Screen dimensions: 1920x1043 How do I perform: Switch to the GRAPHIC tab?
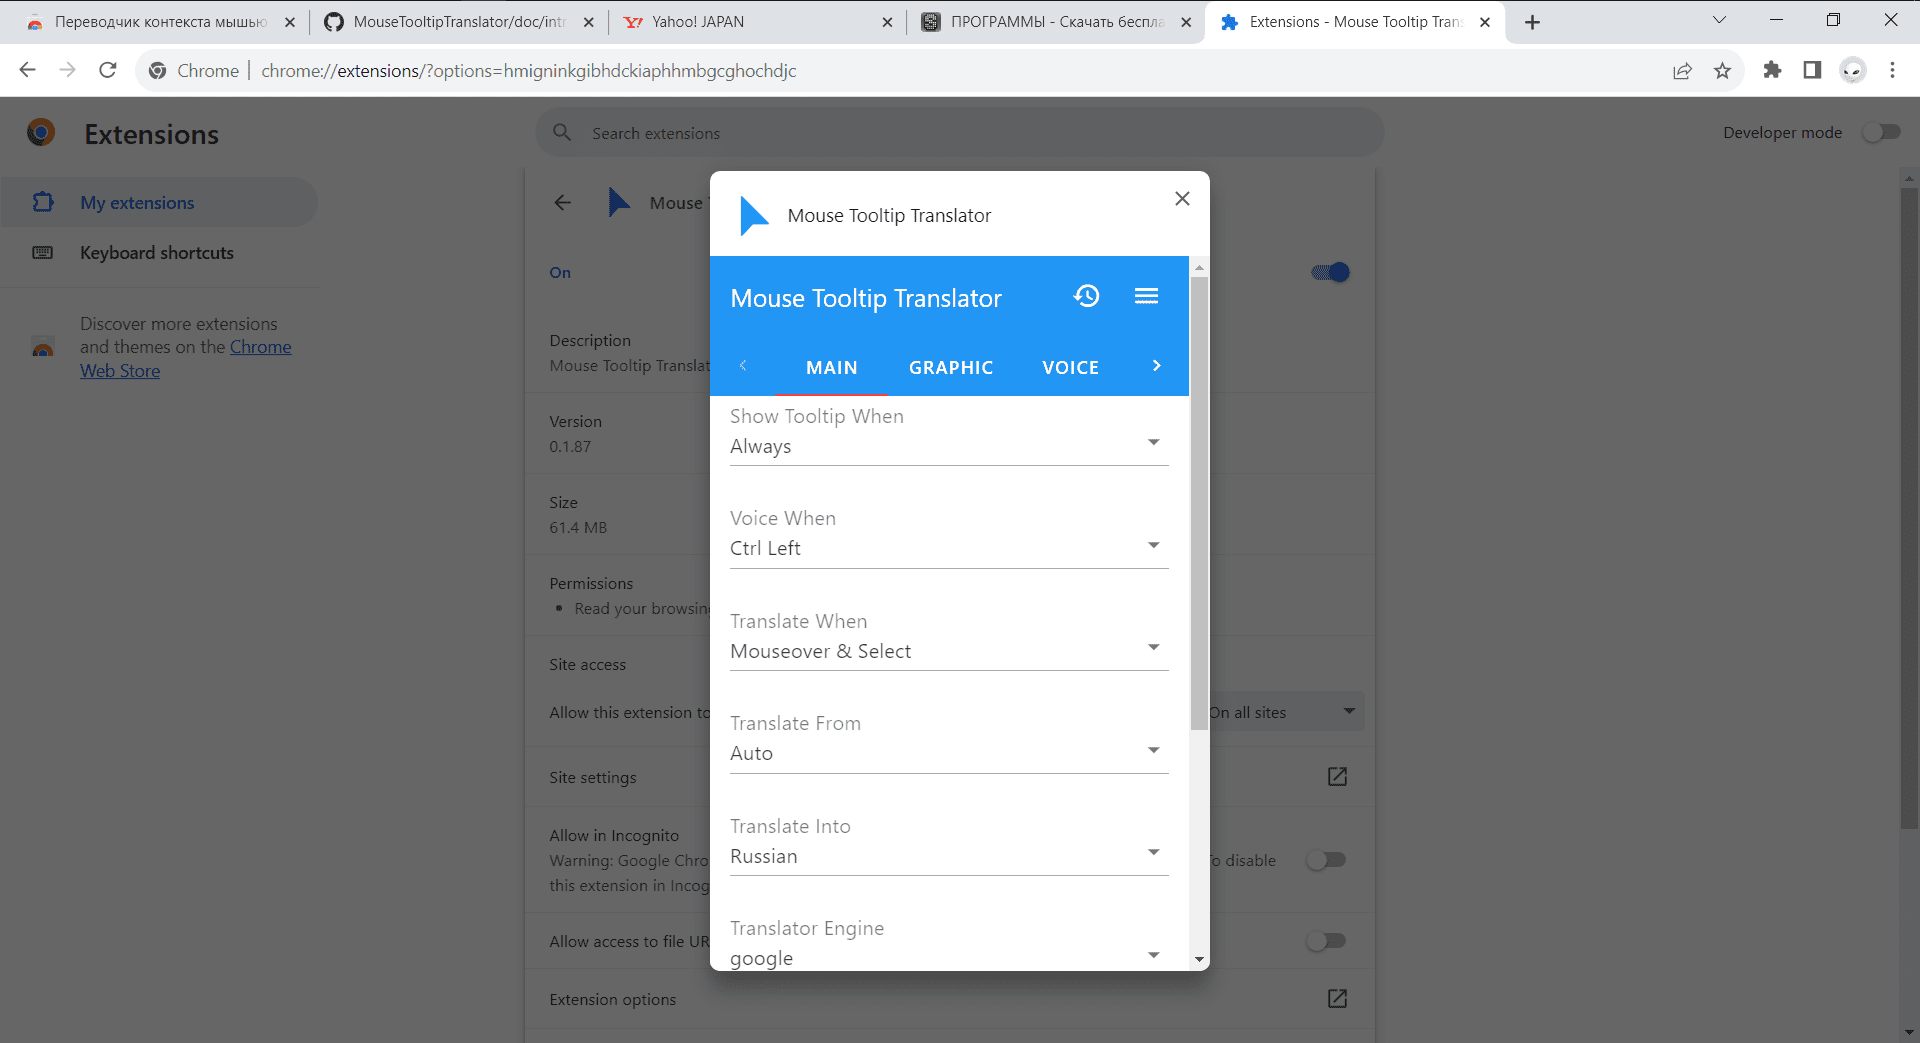(951, 367)
